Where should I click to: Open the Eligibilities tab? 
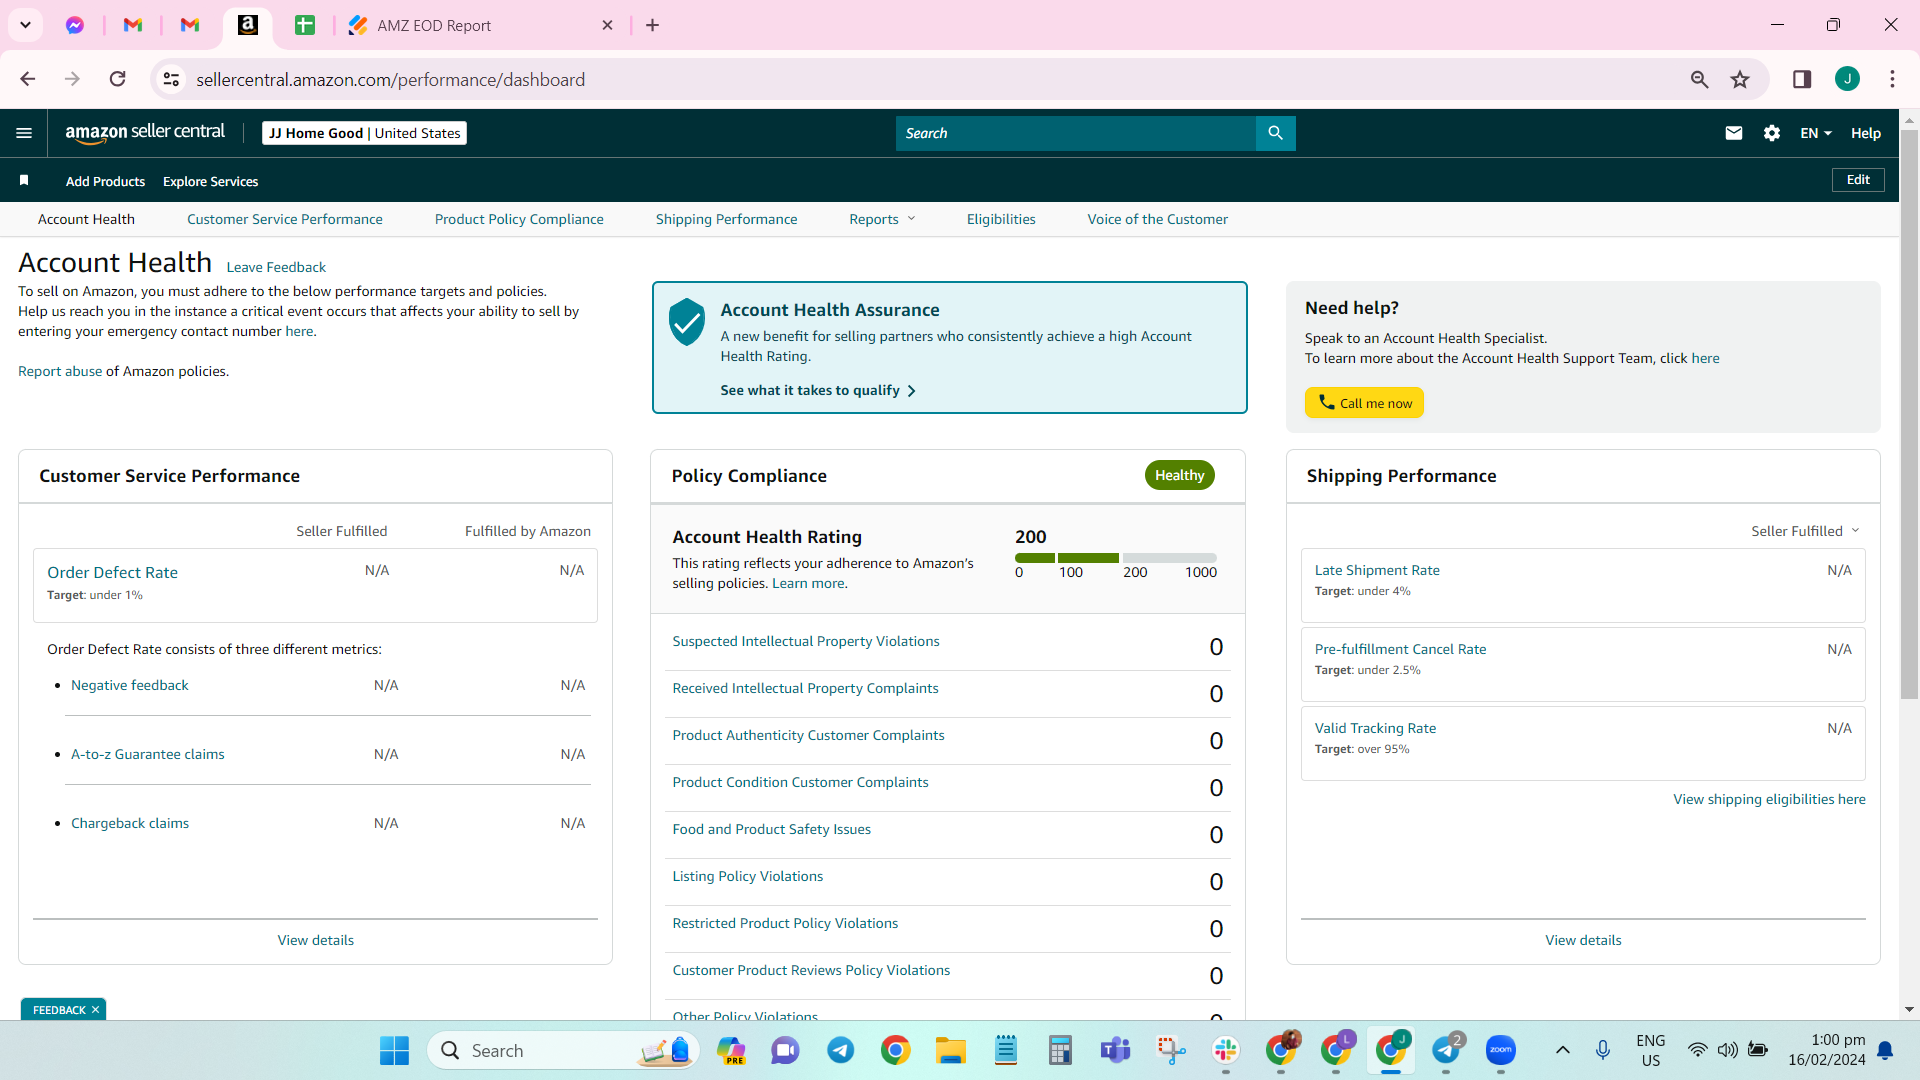pyautogui.click(x=1001, y=219)
